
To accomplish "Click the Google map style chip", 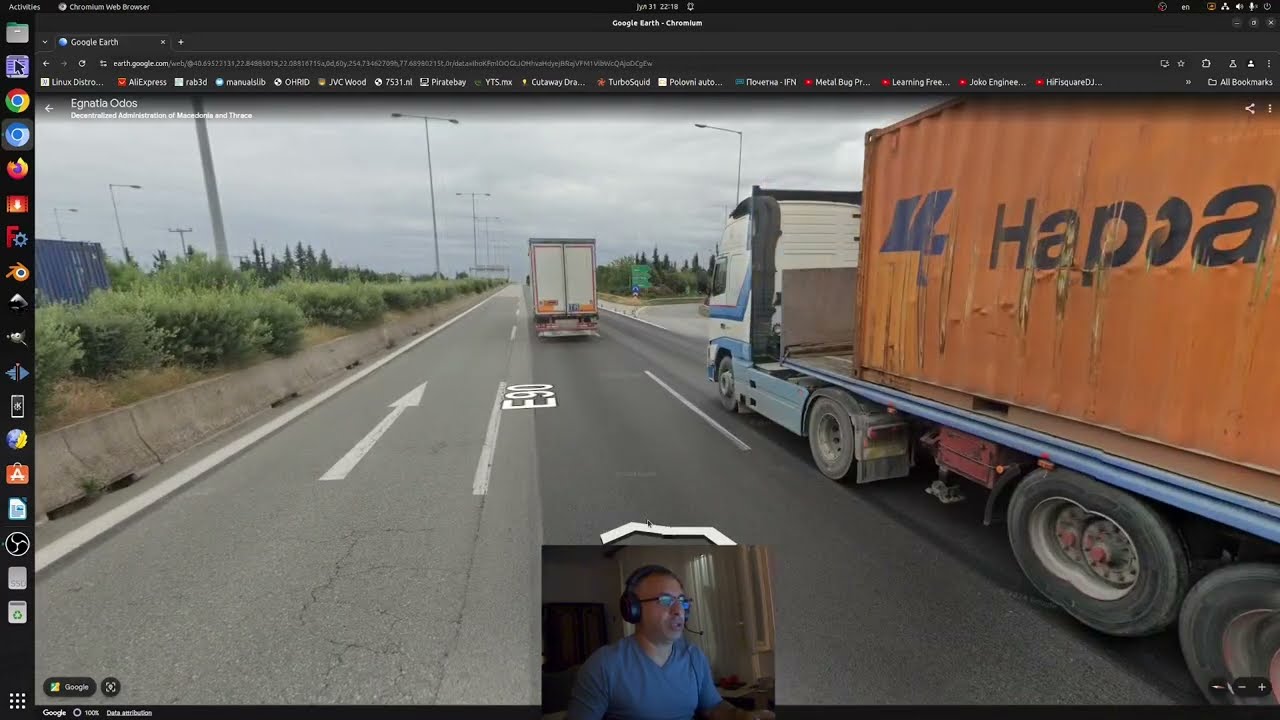I will [70, 687].
